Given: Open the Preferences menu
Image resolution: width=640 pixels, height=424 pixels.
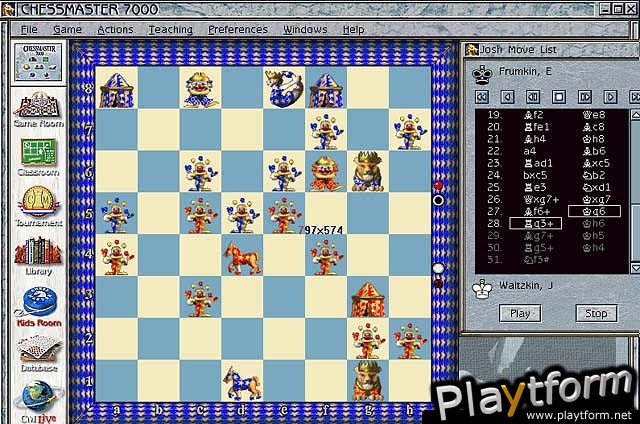Looking at the screenshot, I should pyautogui.click(x=237, y=29).
